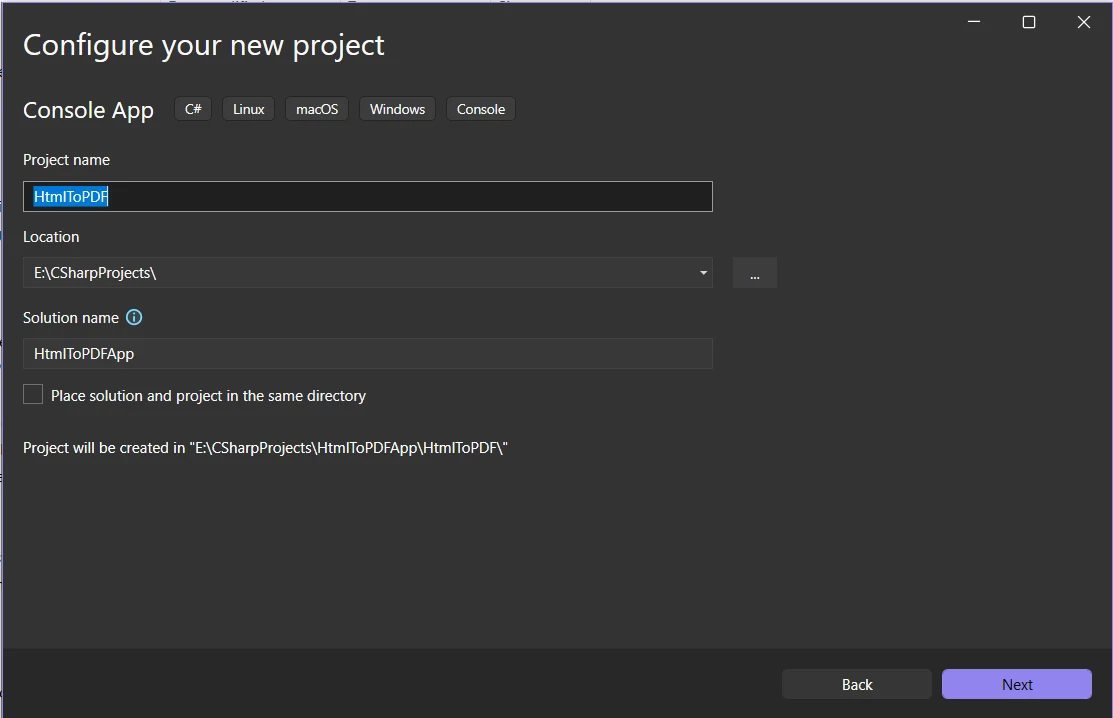Screen dimensions: 1113x718
Task: Go Back to the previous step
Action: (x=856, y=684)
